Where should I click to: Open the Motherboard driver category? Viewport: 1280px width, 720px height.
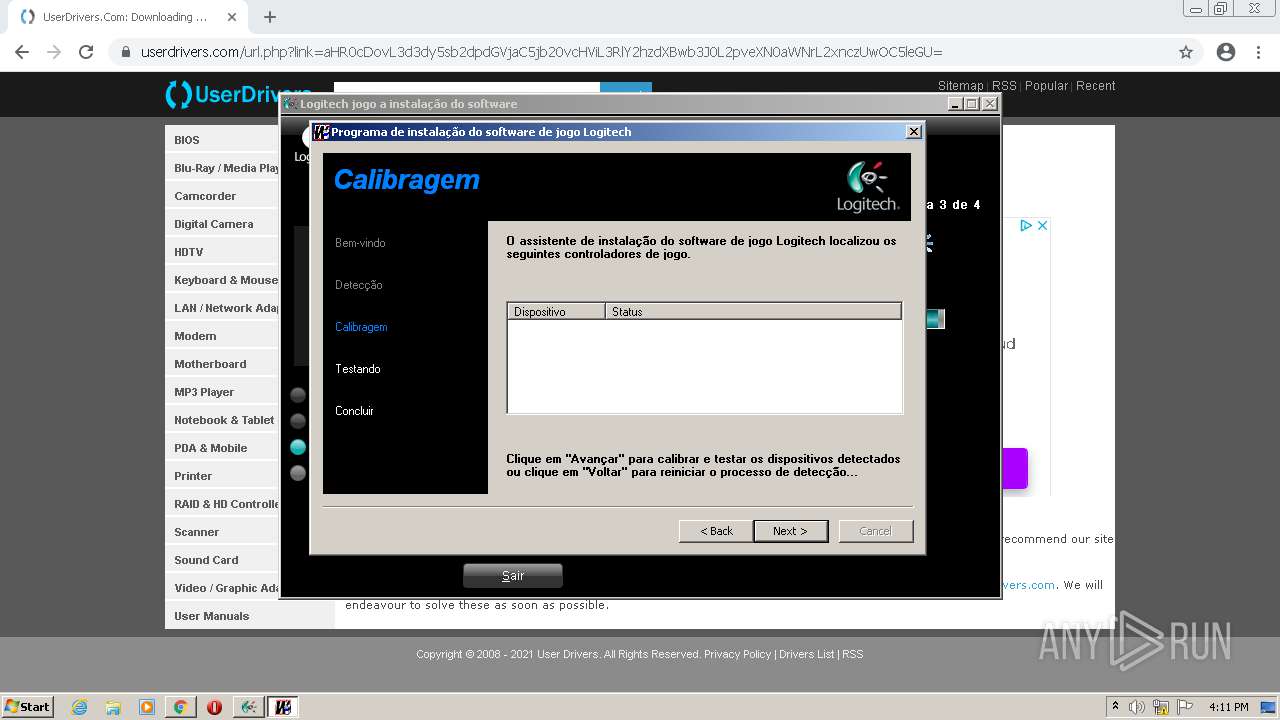pos(210,364)
